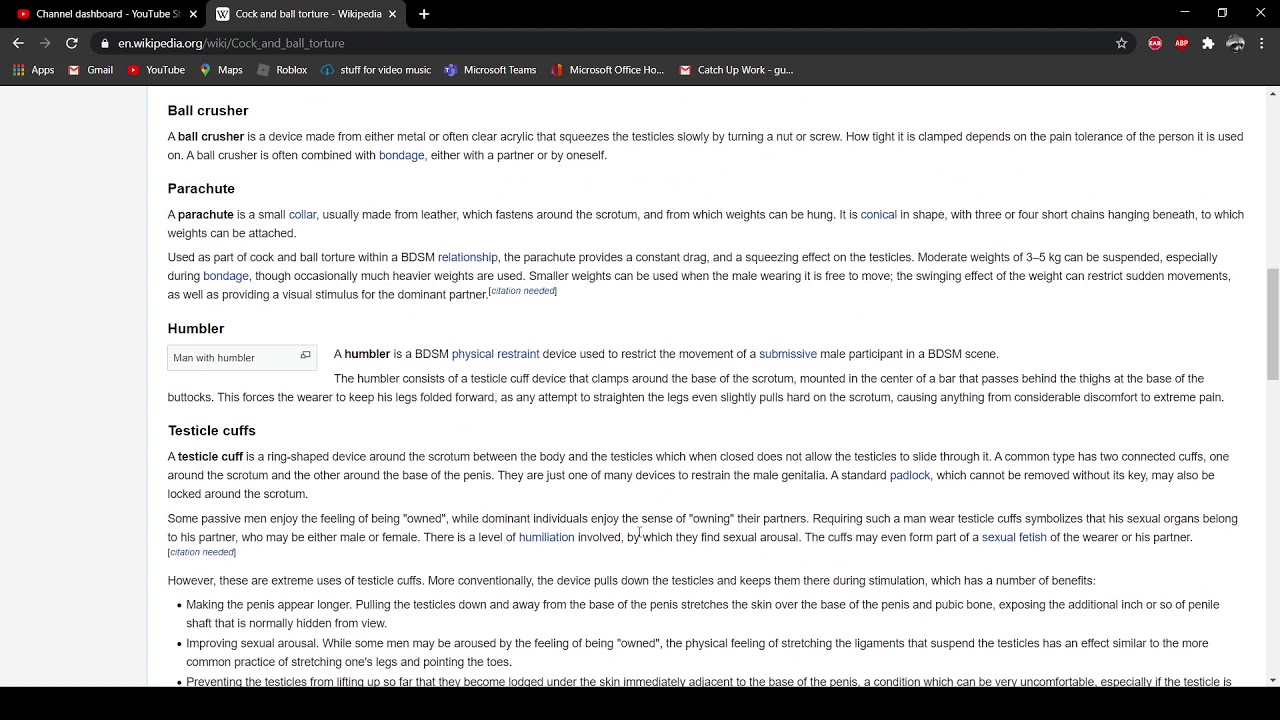The width and height of the screenshot is (1280, 720).
Task: Follow the 'bondage' link in Ball crusher section
Action: coord(401,155)
